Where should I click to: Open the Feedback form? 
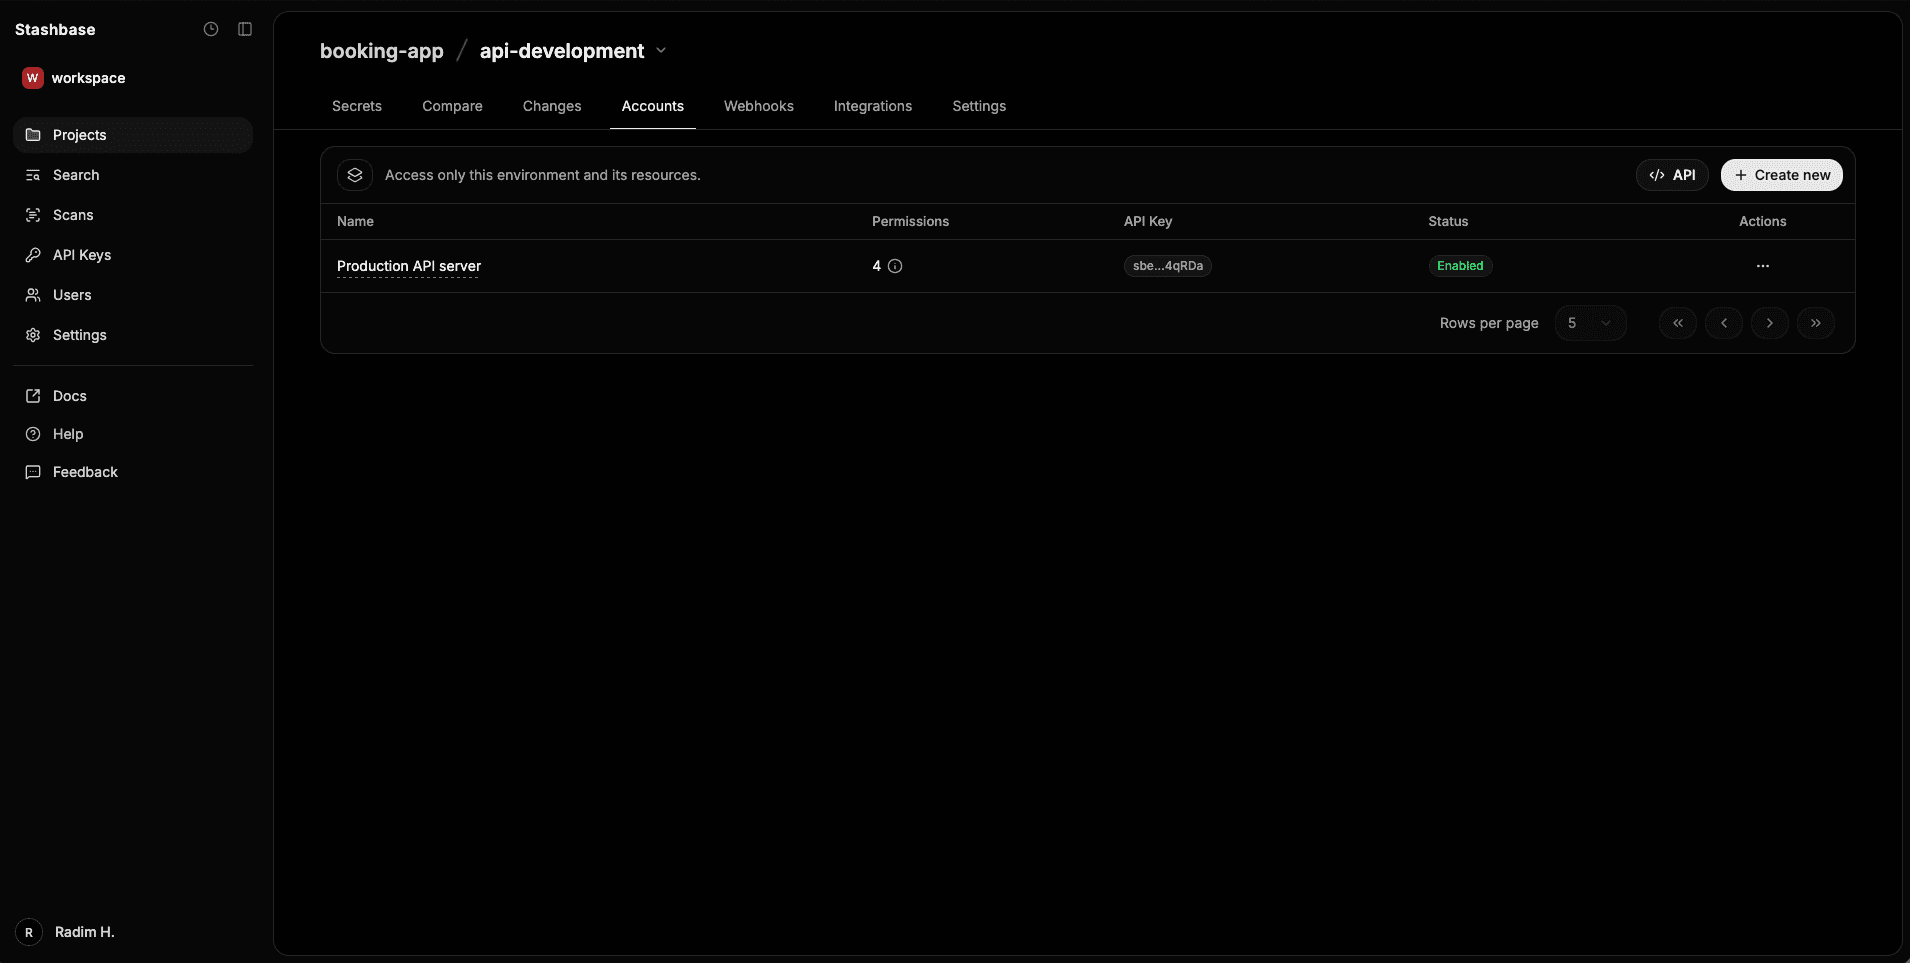(133, 472)
